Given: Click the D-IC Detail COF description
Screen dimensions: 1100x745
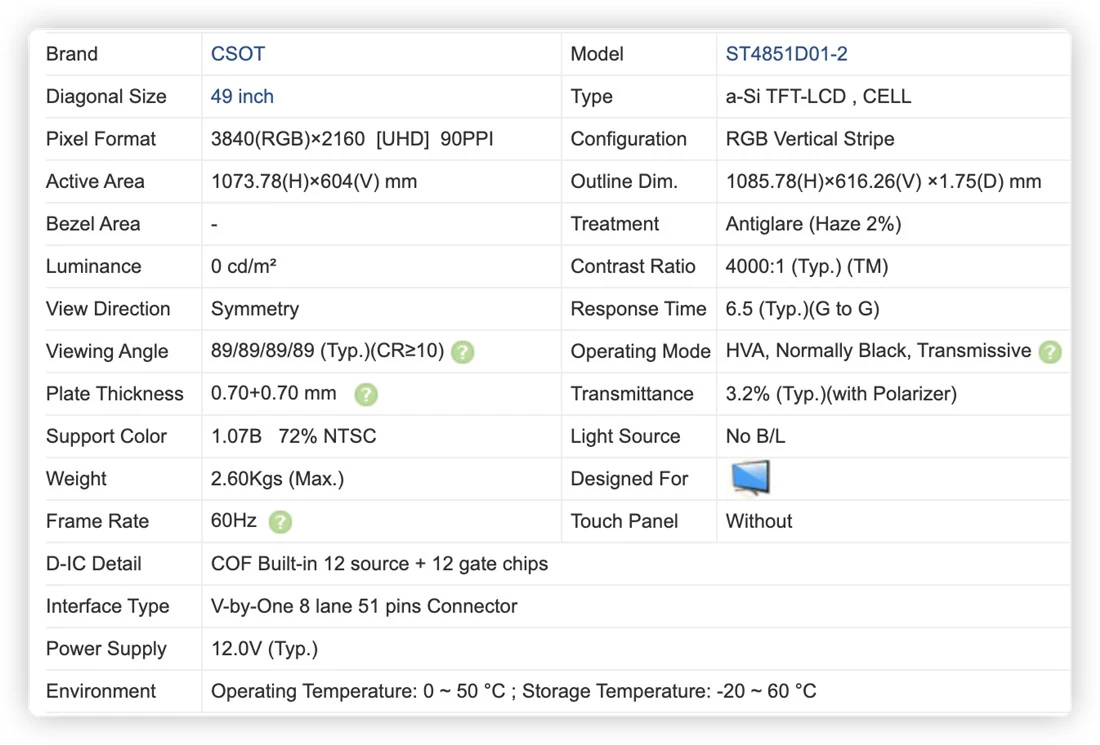Looking at the screenshot, I should [x=379, y=564].
